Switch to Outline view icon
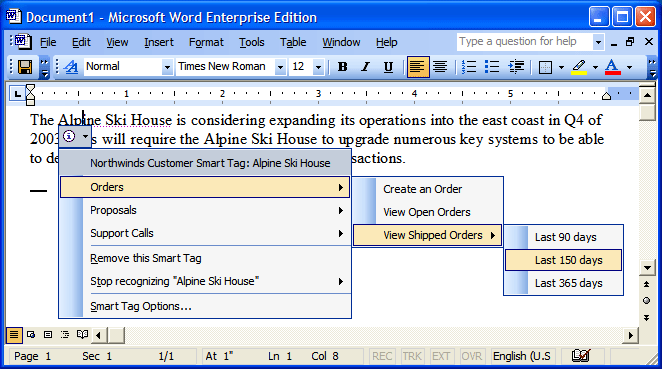Screen dimensions: 662x369 click(x=65, y=335)
